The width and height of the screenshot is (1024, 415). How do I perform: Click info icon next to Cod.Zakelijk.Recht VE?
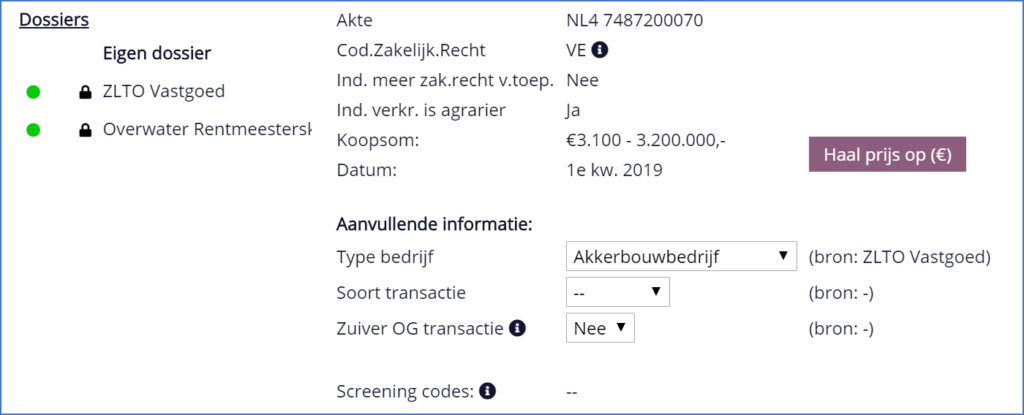600,50
